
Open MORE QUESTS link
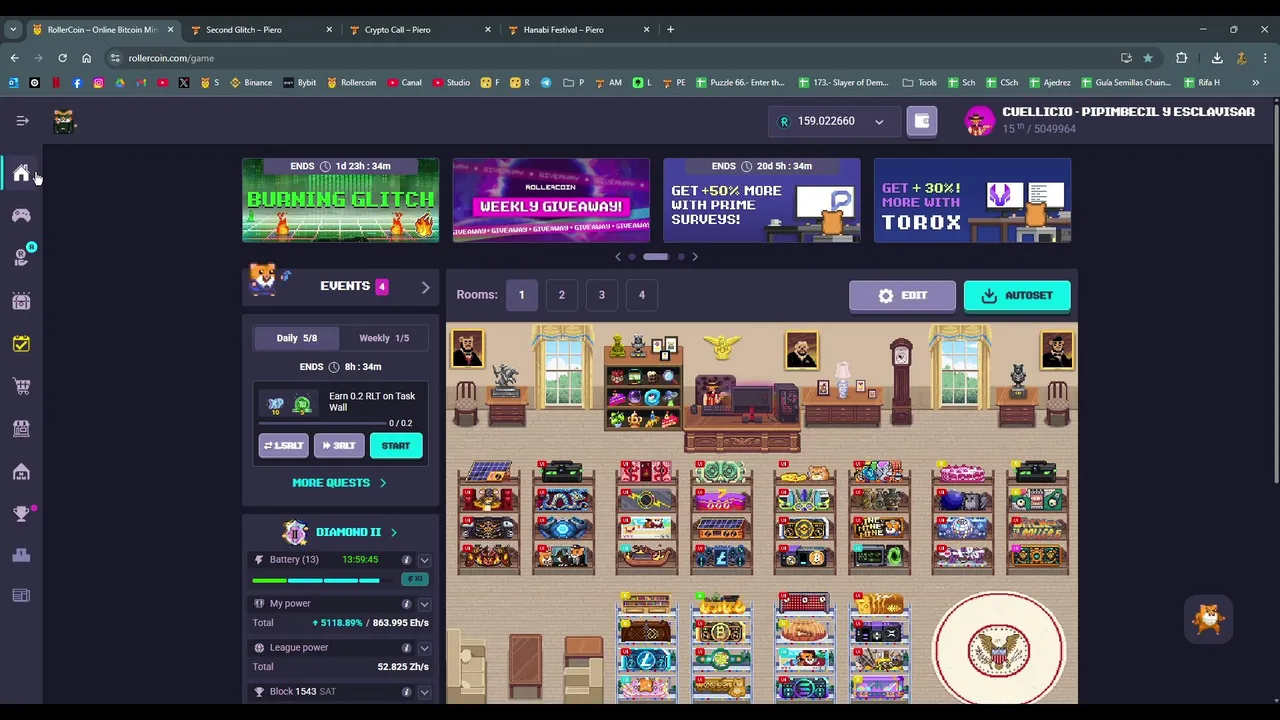339,483
